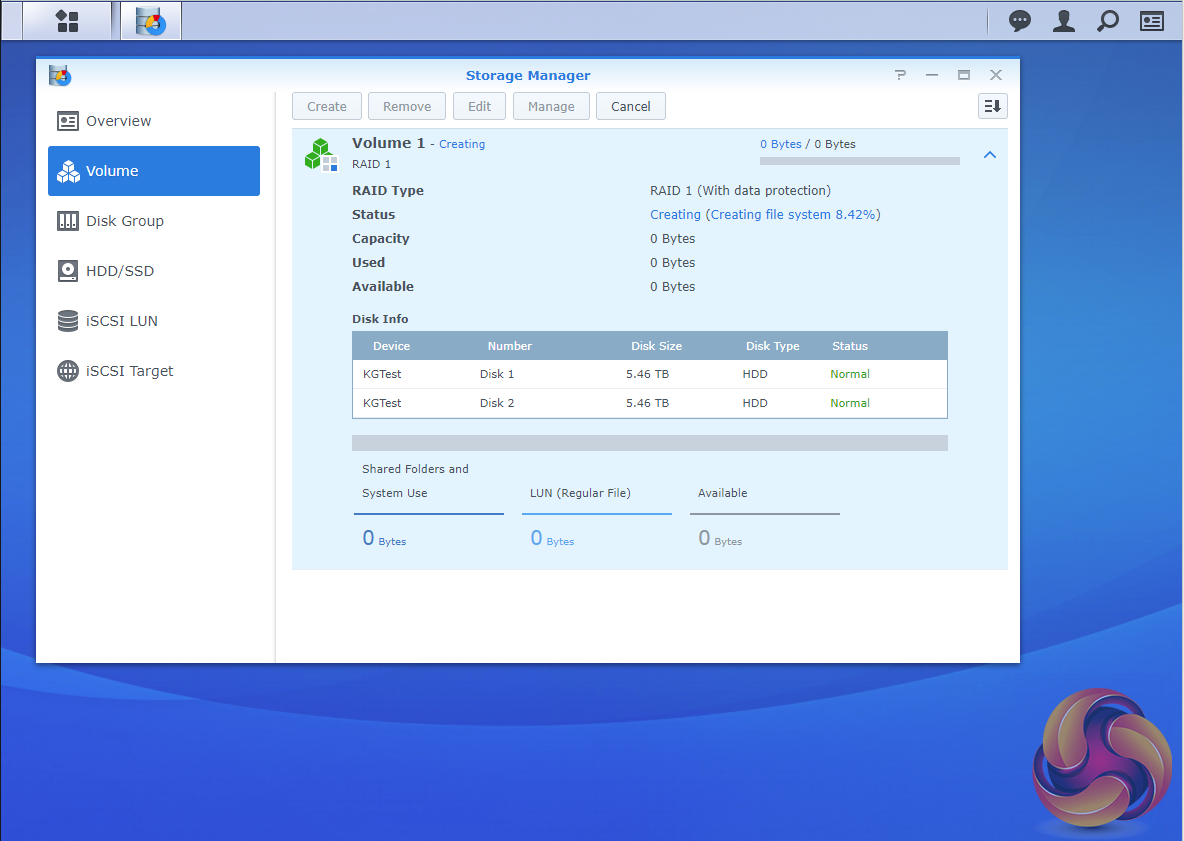Screen dimensions: 1184x841
Task: Click the Disk Size column header
Action: (x=656, y=346)
